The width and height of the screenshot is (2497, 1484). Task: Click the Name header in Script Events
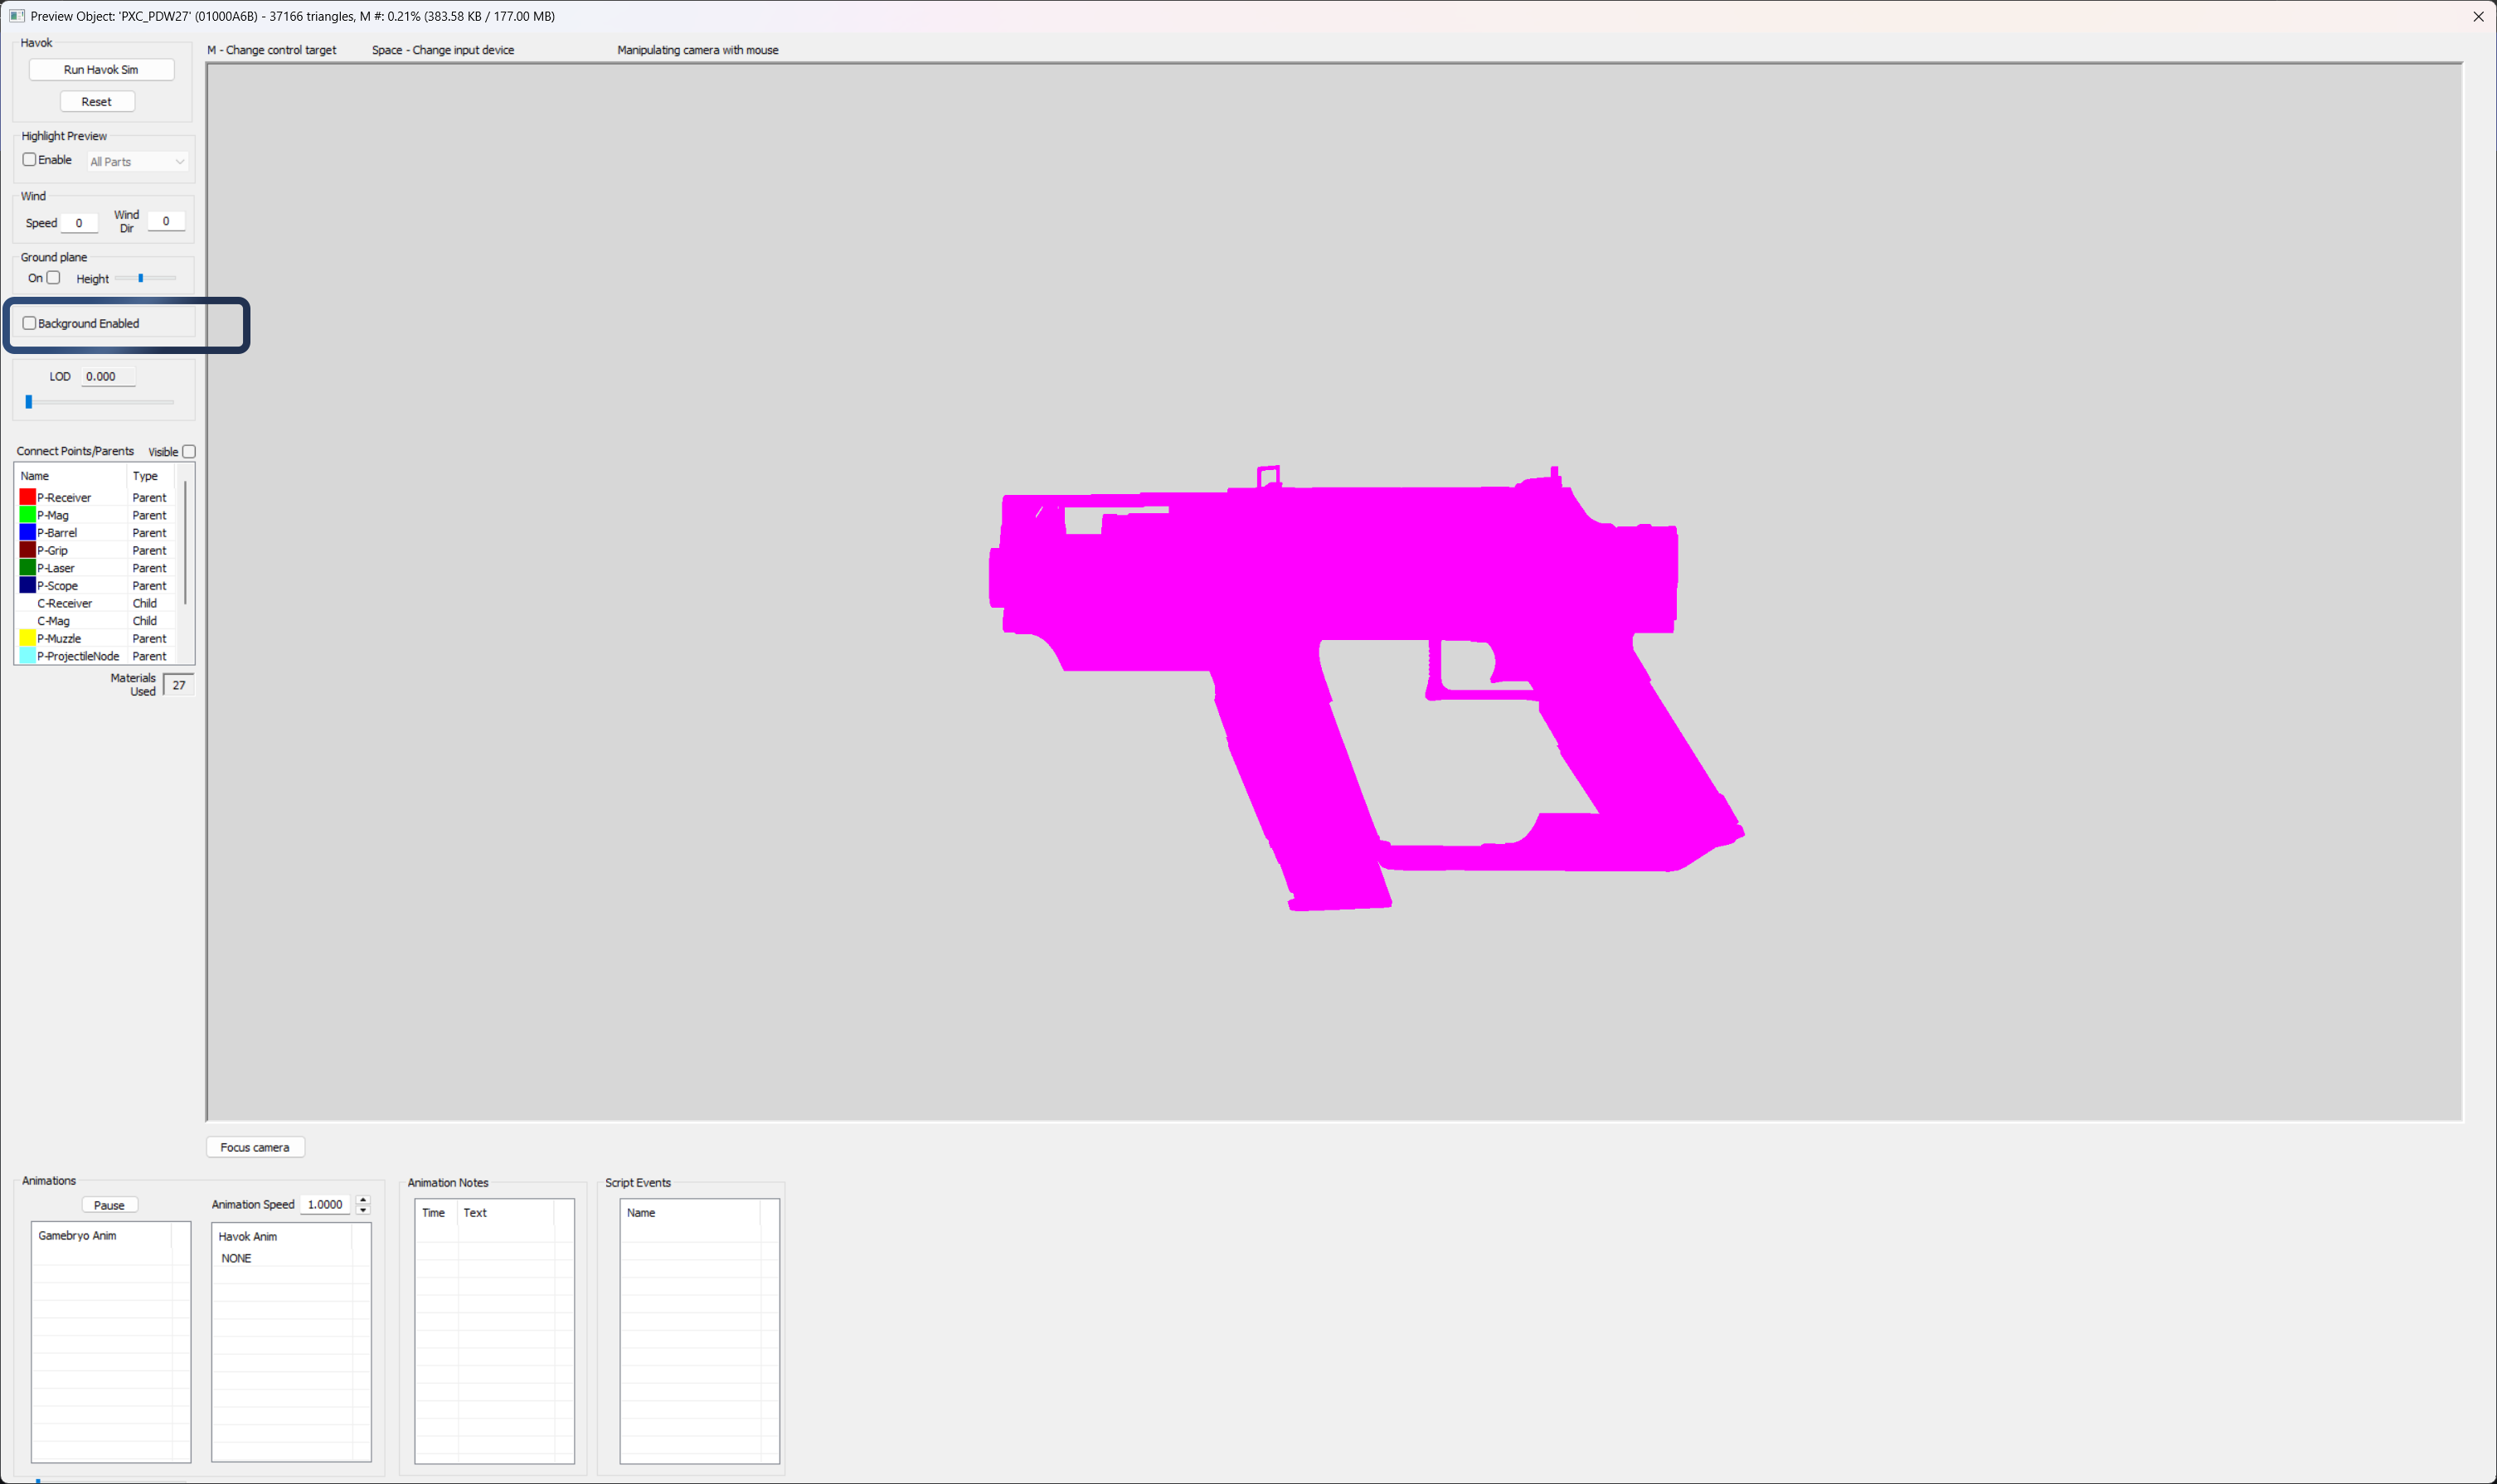coord(690,1212)
